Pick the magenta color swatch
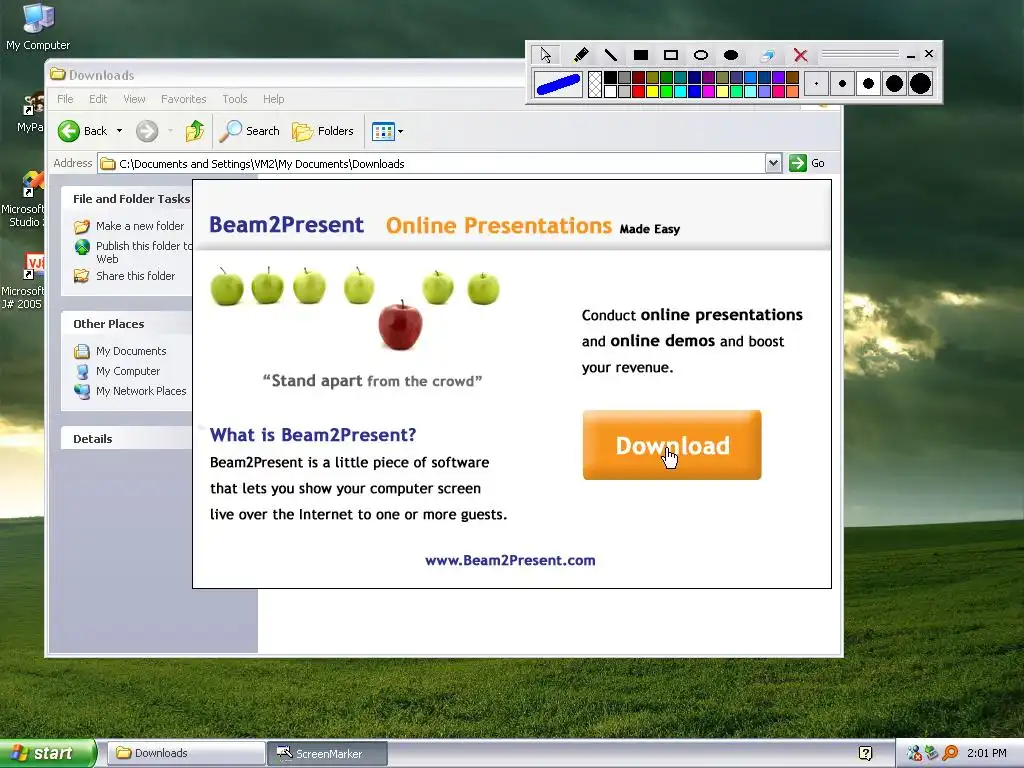 pyautogui.click(x=709, y=91)
